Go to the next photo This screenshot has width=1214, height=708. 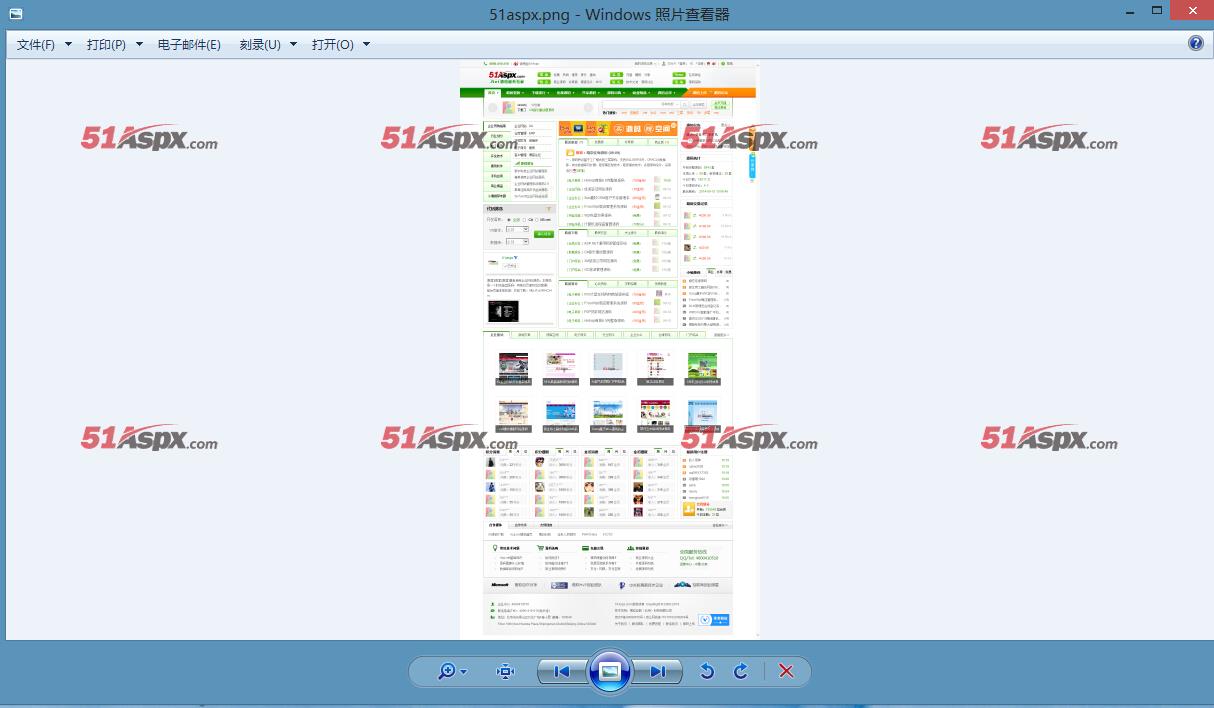pyautogui.click(x=657, y=672)
